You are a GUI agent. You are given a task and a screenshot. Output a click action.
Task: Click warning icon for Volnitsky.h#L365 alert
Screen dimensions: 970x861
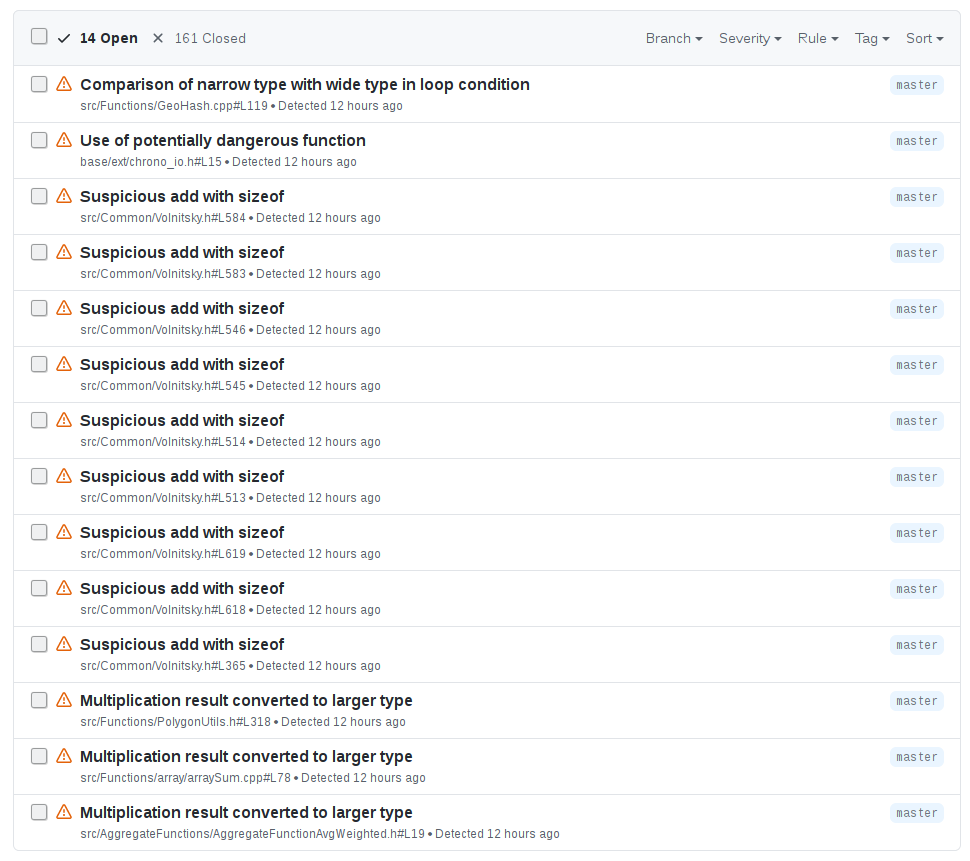64,644
